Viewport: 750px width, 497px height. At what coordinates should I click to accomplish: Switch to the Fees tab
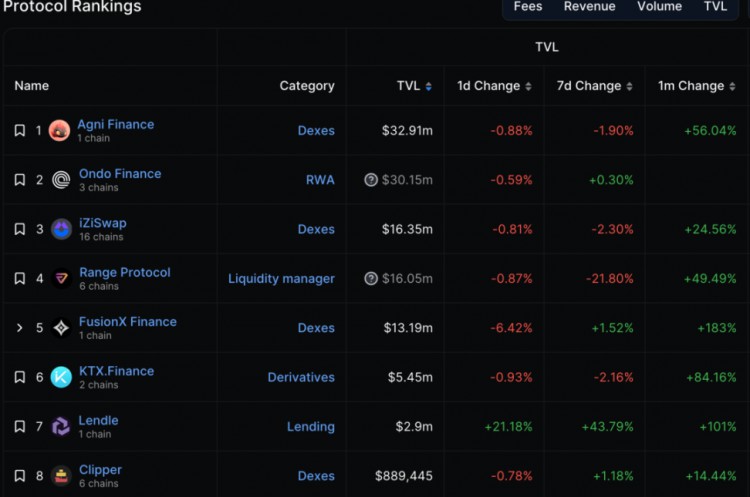(528, 7)
